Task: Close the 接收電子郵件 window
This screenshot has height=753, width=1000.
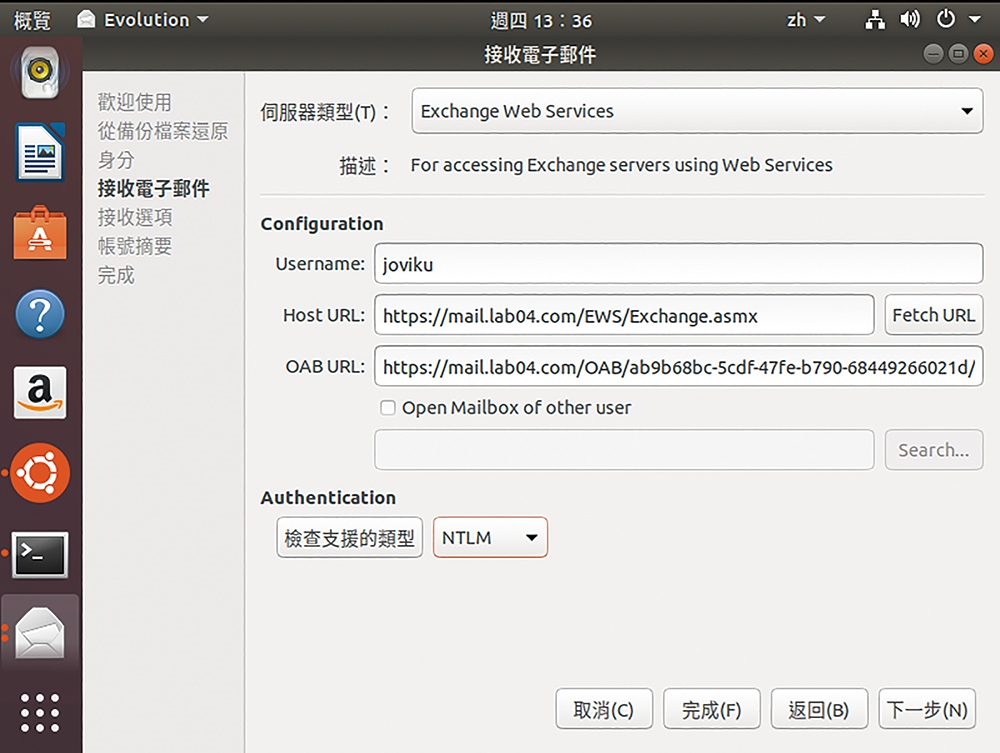Action: coord(983,54)
